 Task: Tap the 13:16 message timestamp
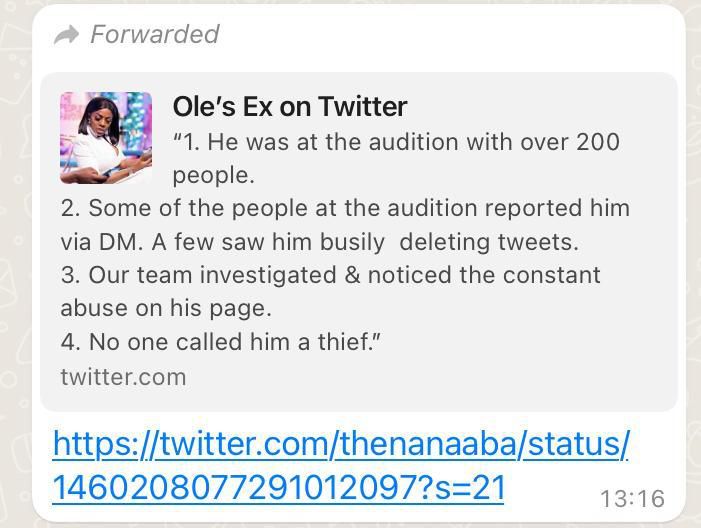pyautogui.click(x=632, y=498)
